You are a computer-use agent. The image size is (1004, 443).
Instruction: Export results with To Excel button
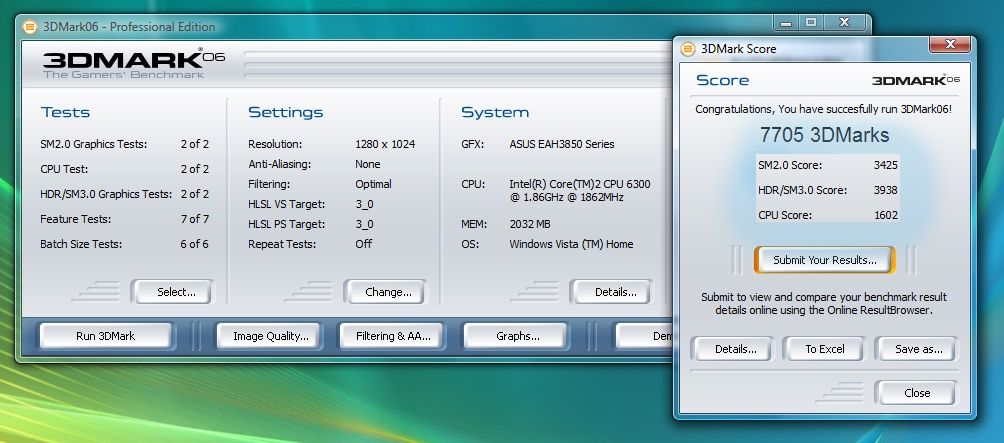tap(825, 349)
